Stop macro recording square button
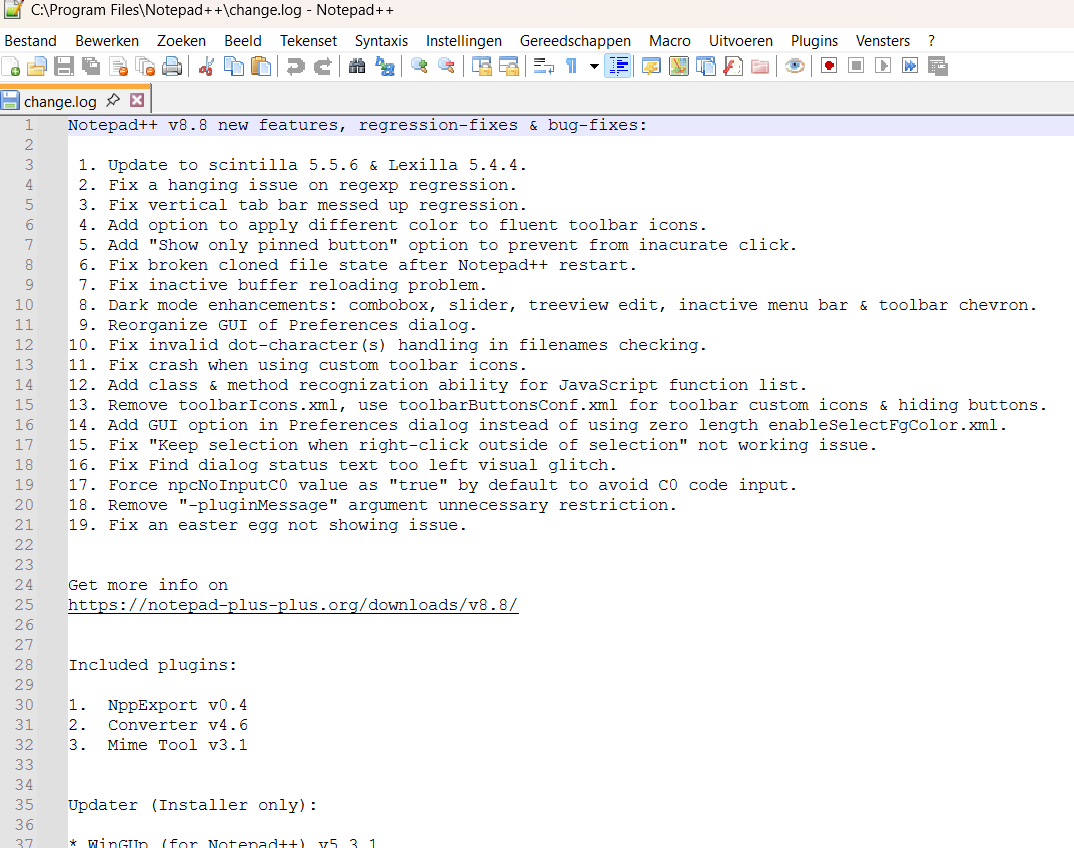Image resolution: width=1074 pixels, height=848 pixels. tap(856, 66)
